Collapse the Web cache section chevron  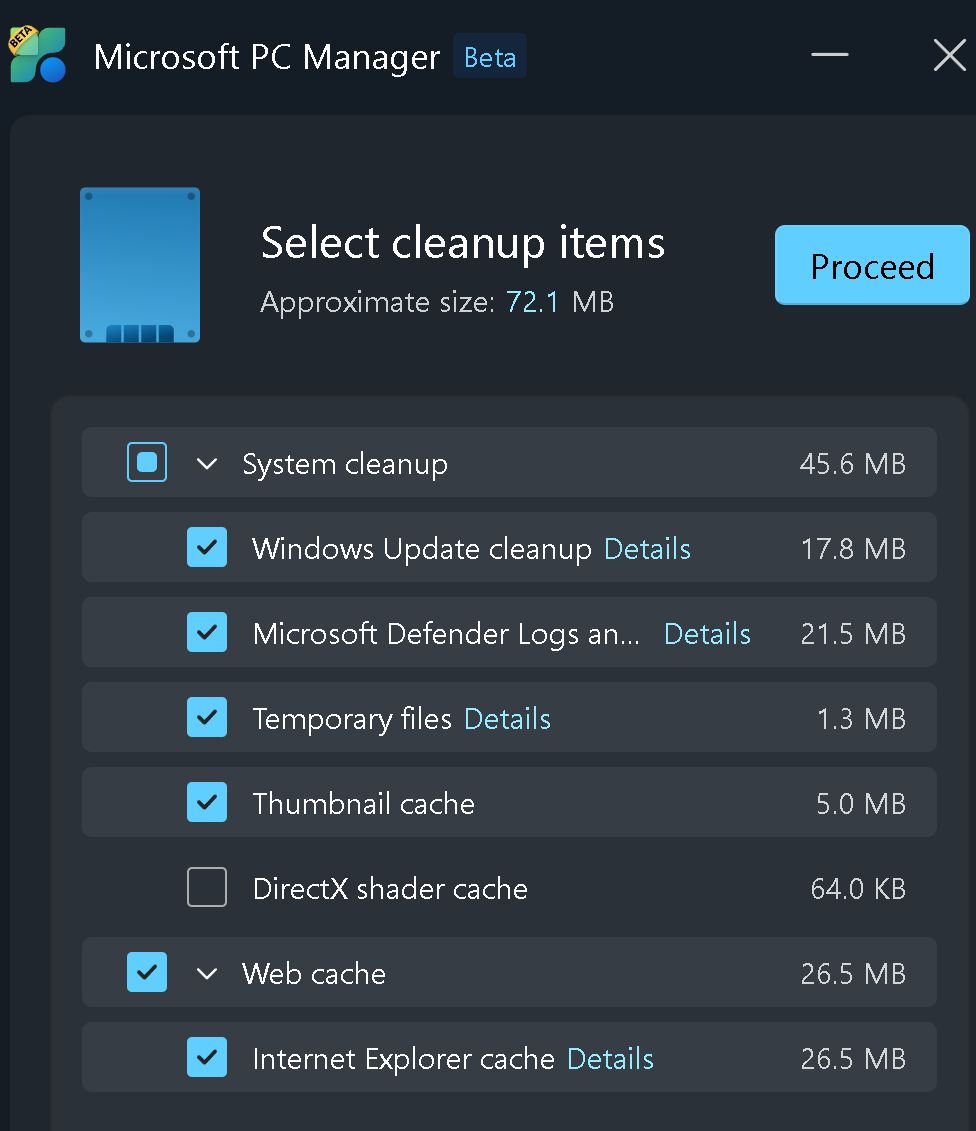207,974
